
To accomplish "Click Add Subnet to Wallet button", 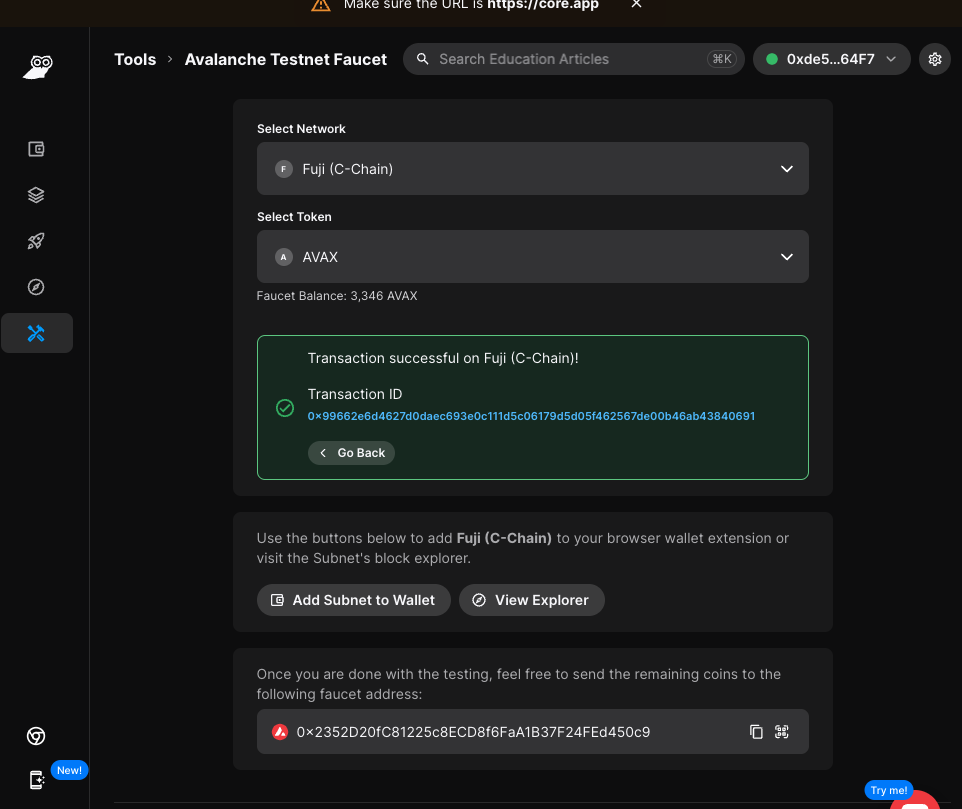I will [353, 600].
